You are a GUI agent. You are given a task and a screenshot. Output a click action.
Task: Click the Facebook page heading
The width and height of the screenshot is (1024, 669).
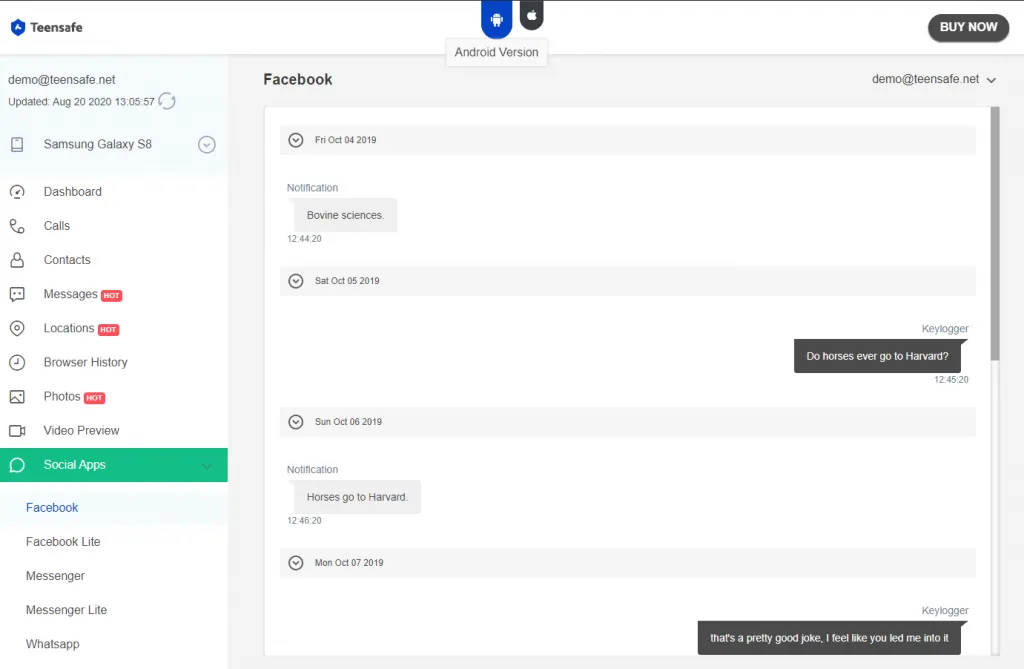point(298,80)
